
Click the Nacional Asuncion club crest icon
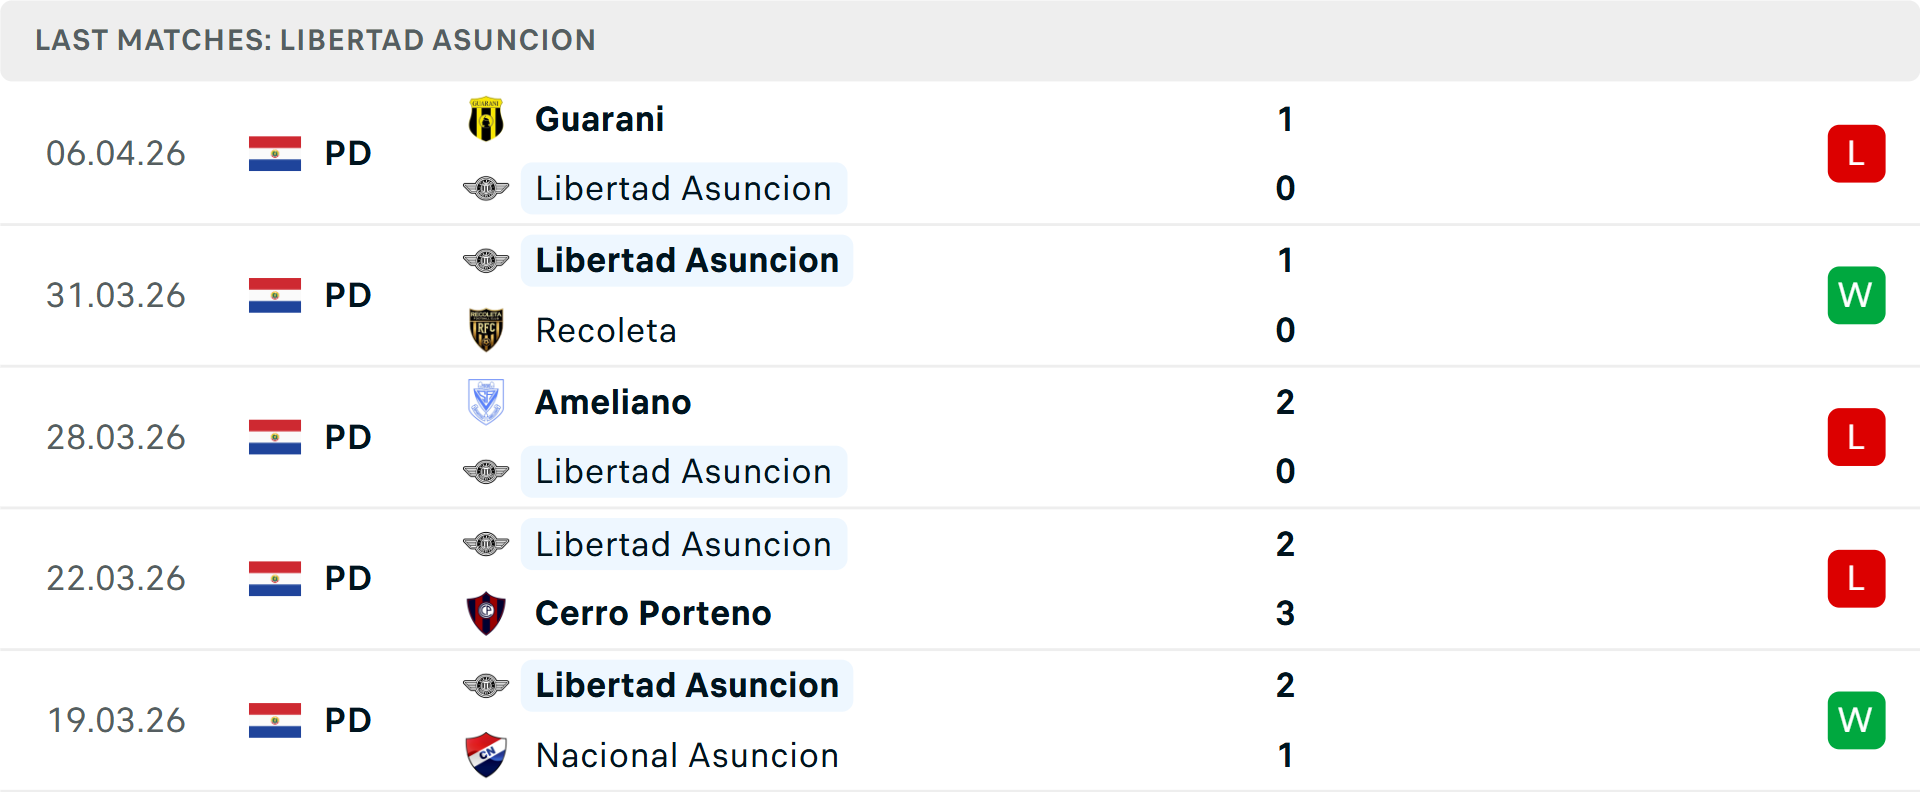pos(486,755)
